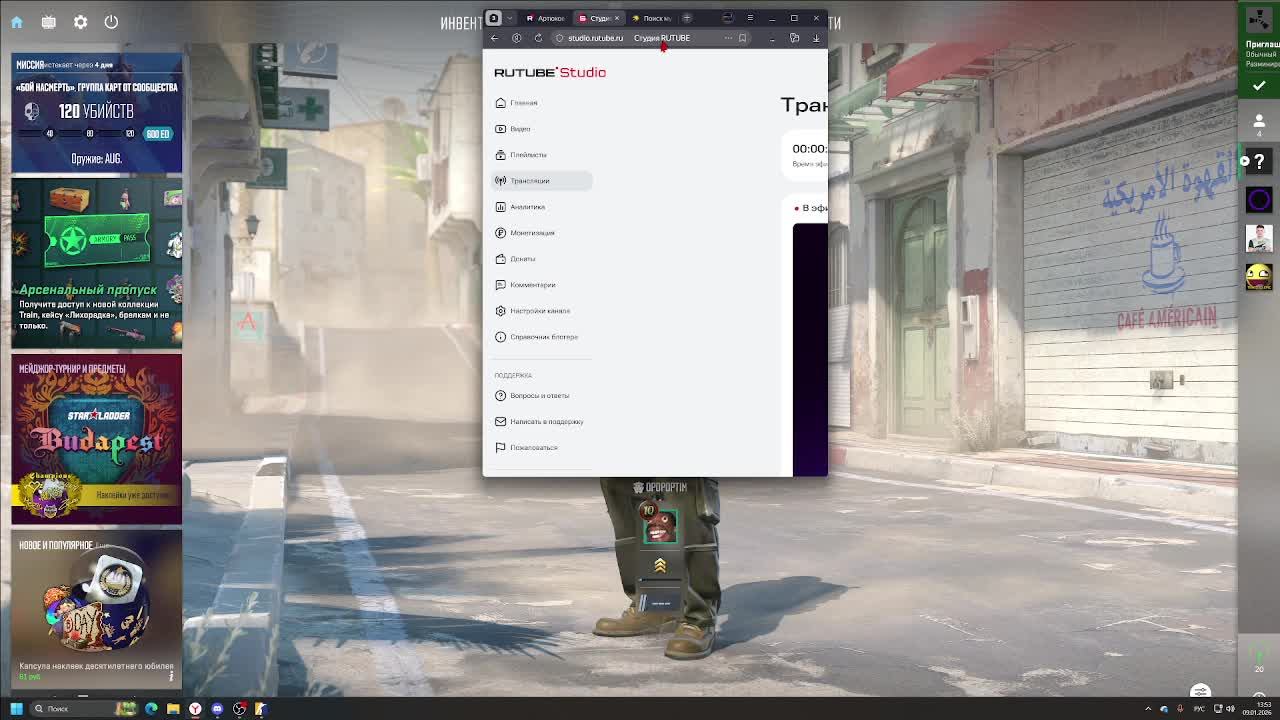Switch to the Артюков browser tab
Viewport: 1280px width, 720px height.
tap(546, 18)
